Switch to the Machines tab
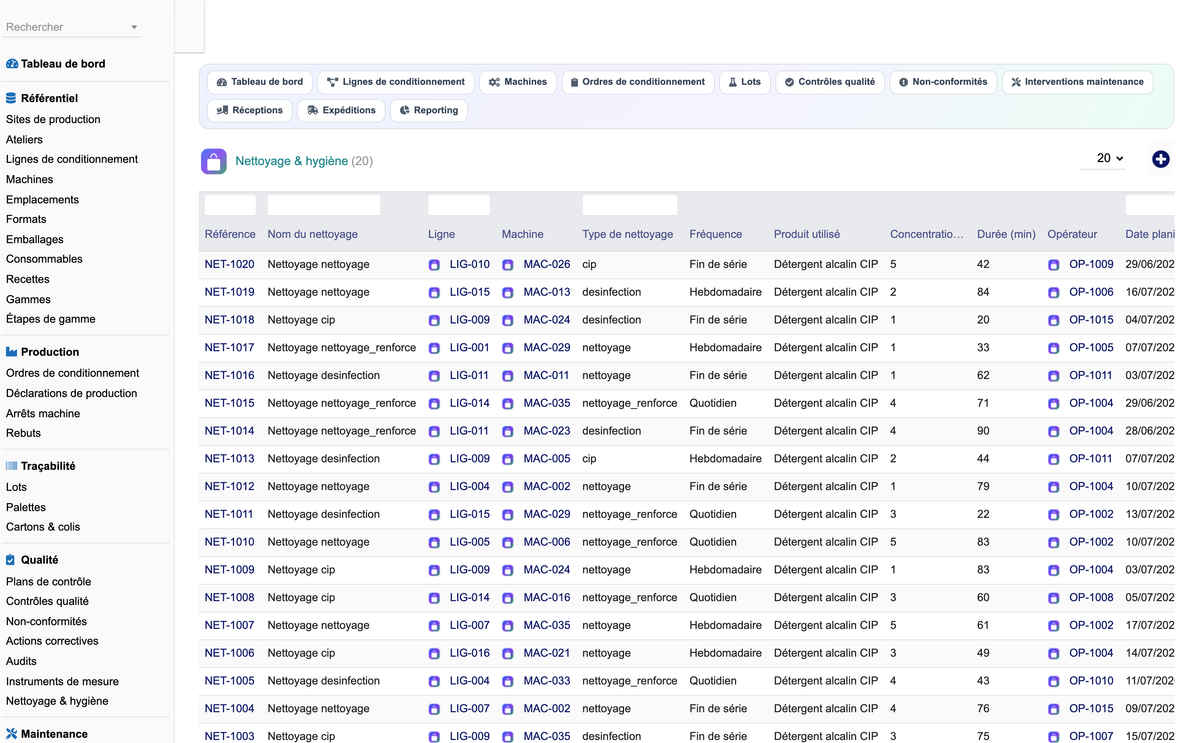This screenshot has width=1200, height=743. tap(518, 82)
